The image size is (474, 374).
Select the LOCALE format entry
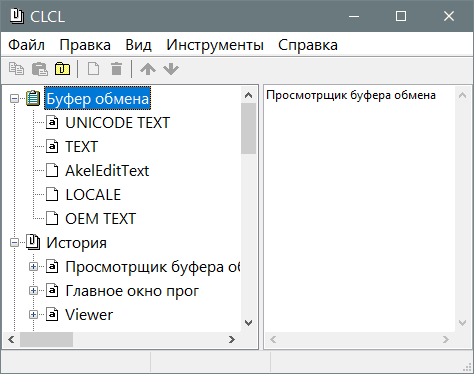[x=93, y=195]
